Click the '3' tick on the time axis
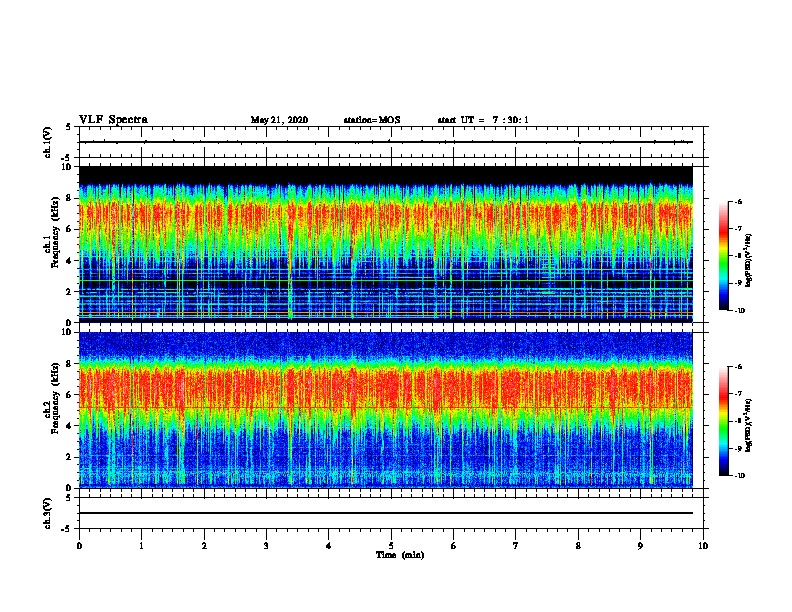The height and width of the screenshot is (612, 792). point(266,546)
